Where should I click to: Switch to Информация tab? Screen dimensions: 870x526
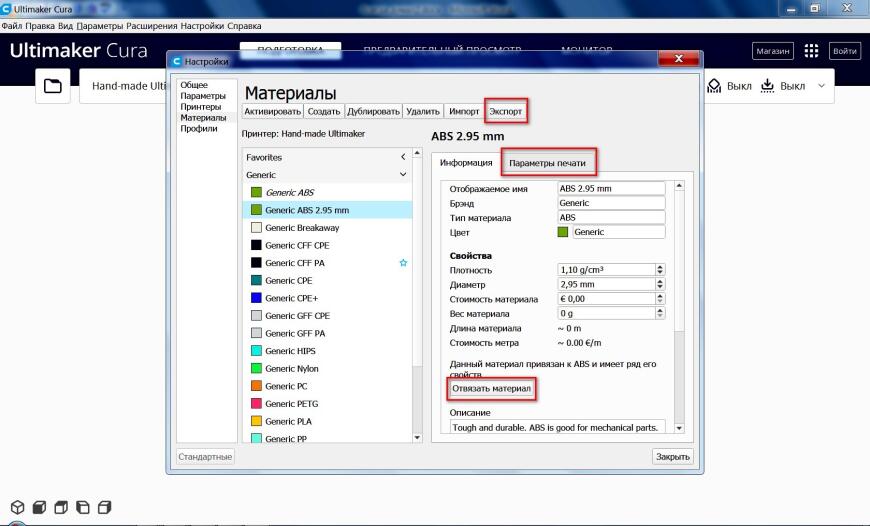click(466, 163)
